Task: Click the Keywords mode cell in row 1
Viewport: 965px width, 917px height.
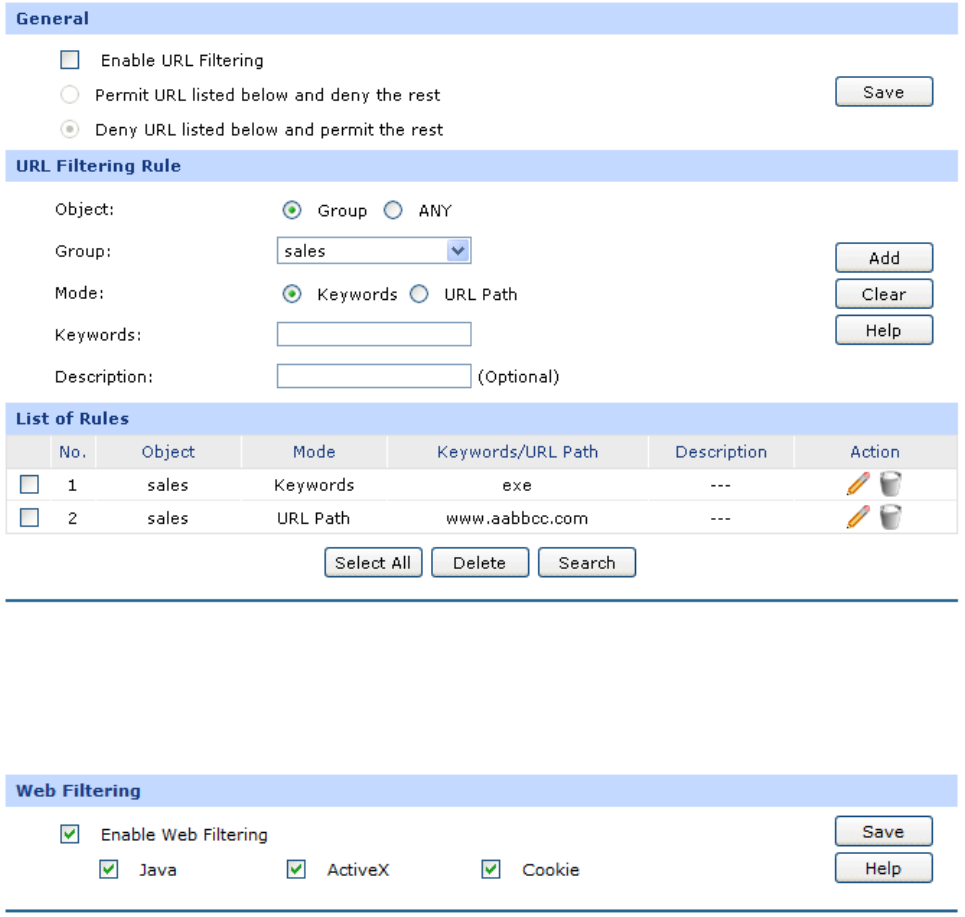Action: [314, 485]
